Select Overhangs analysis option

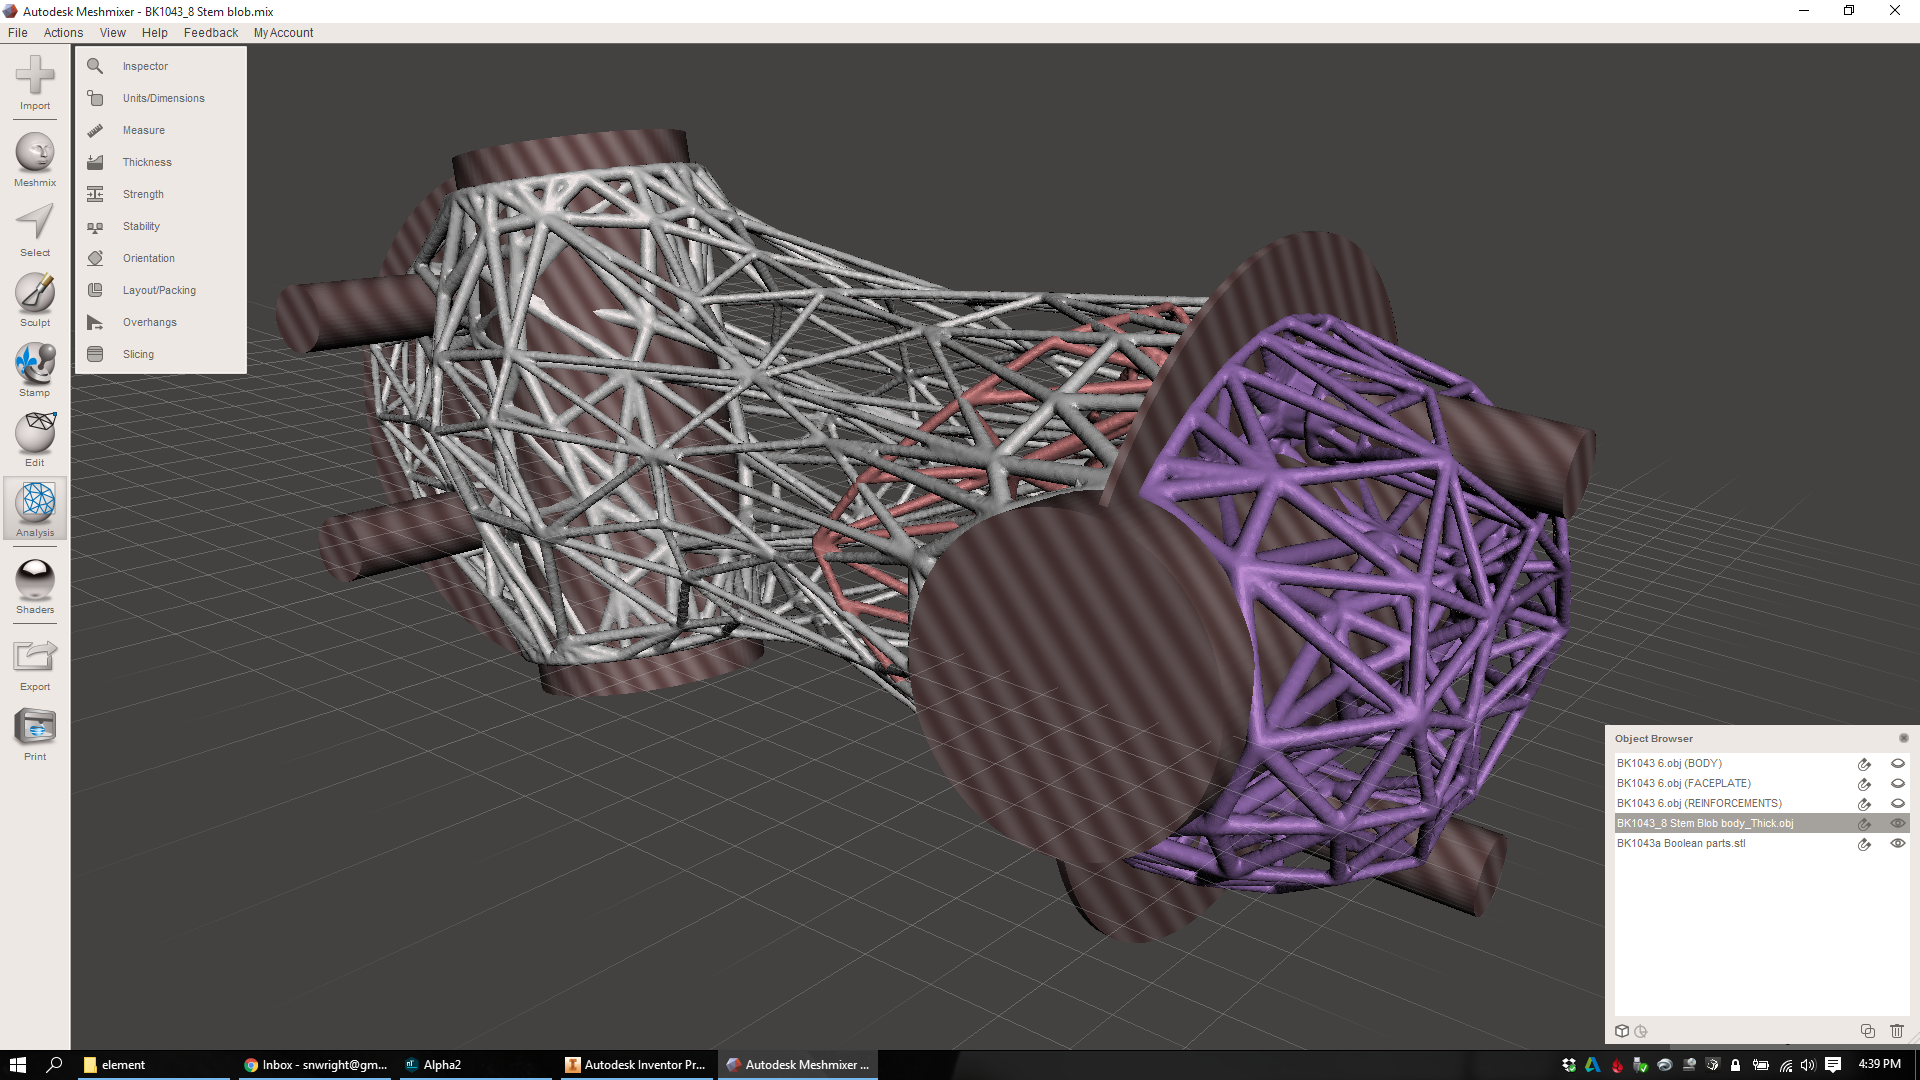coord(149,321)
